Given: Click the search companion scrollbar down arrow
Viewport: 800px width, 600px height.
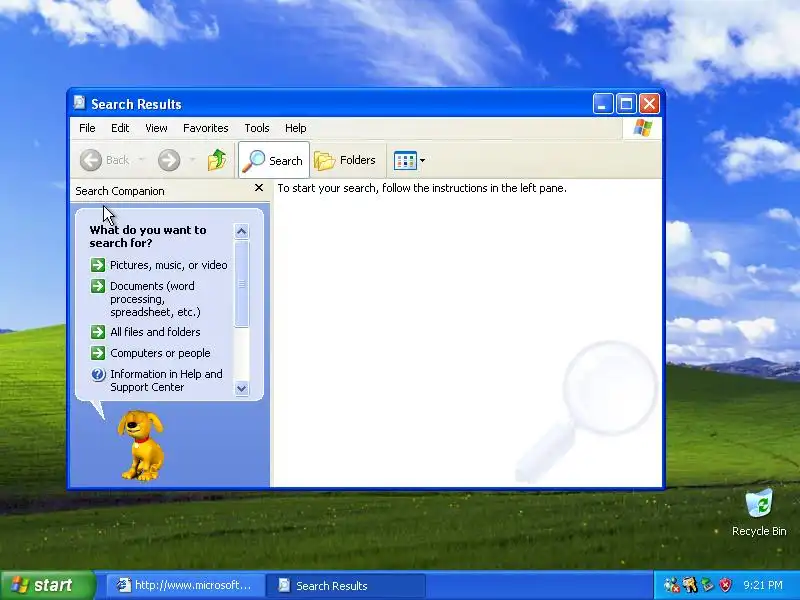Looking at the screenshot, I should [x=242, y=389].
